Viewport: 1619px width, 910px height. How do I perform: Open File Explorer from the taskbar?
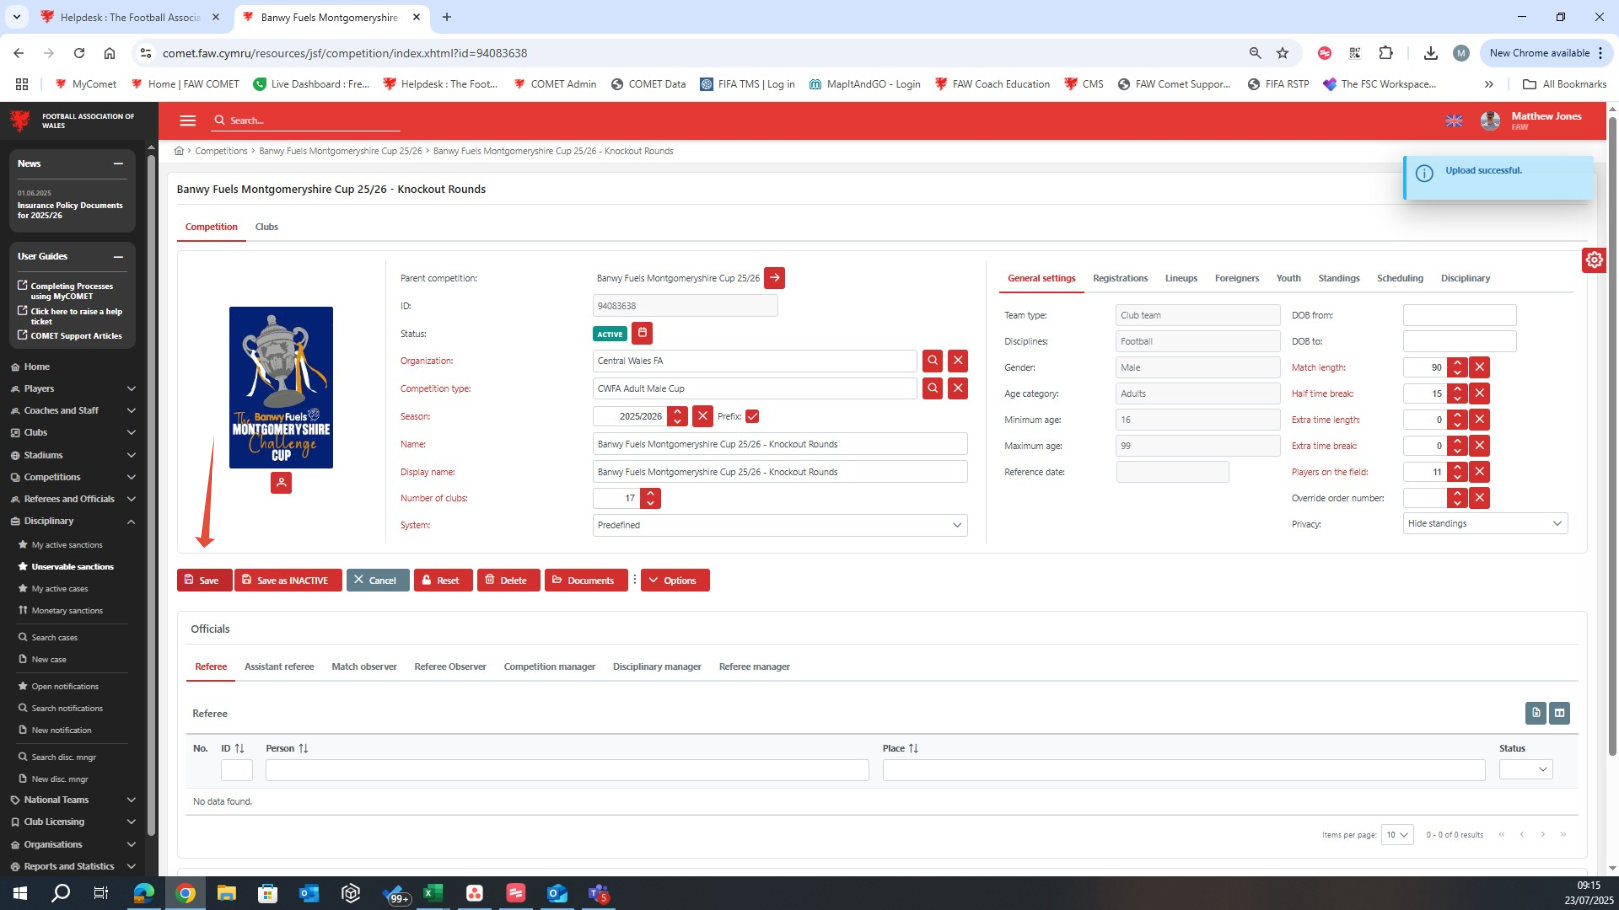point(226,893)
